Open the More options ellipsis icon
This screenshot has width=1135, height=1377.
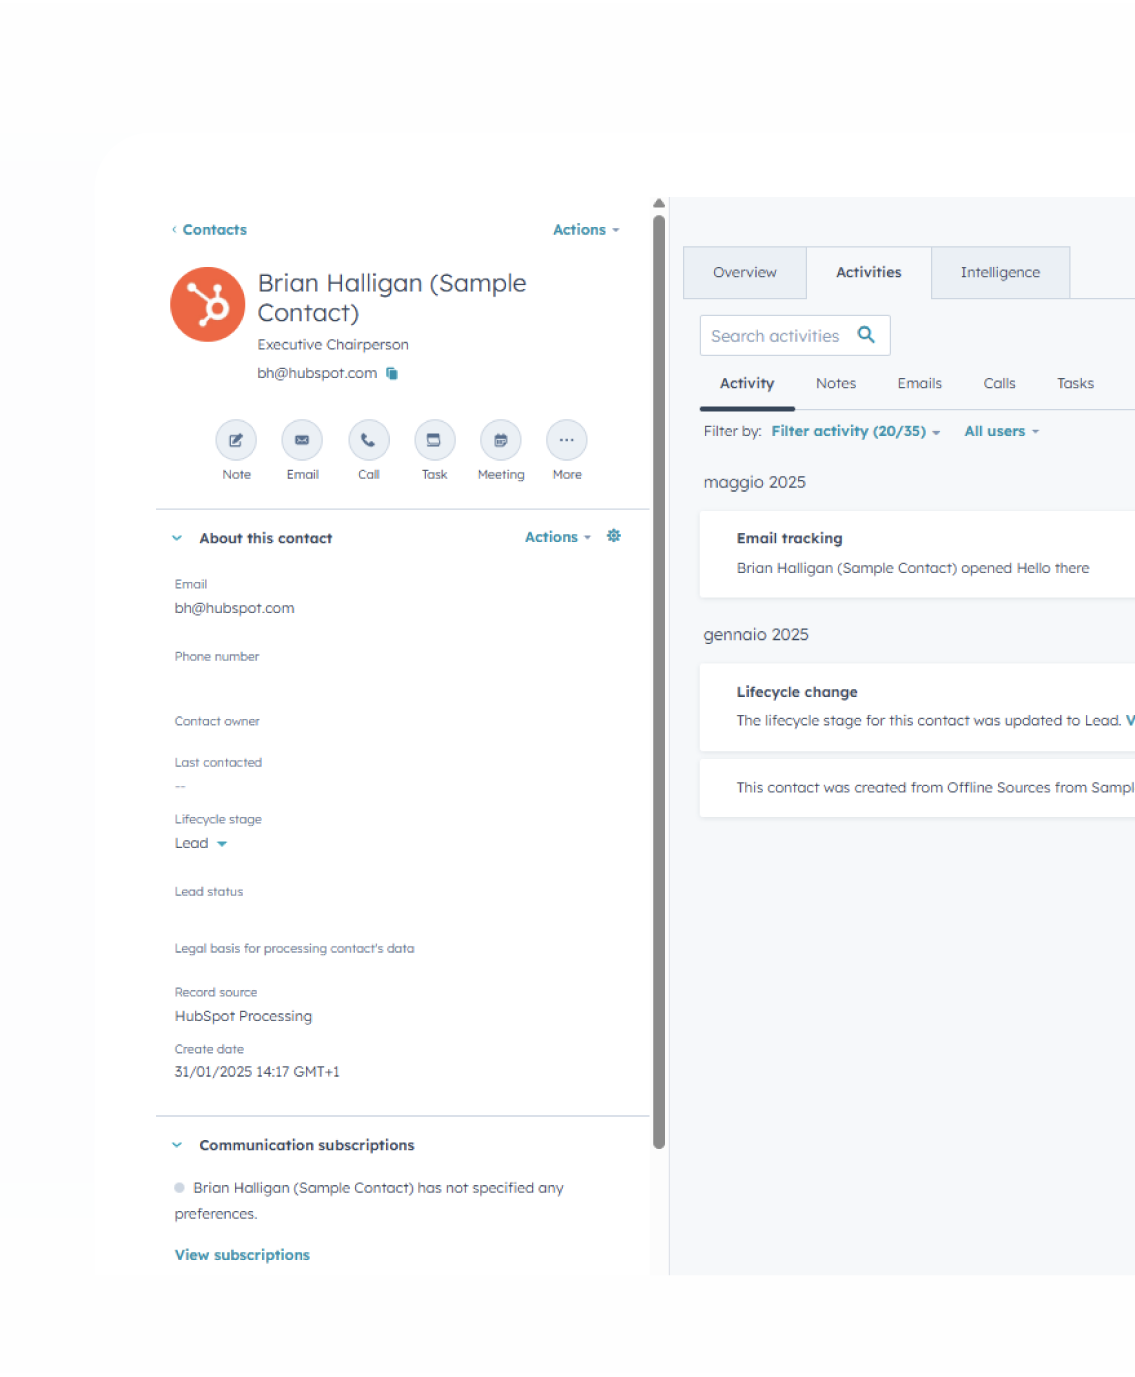(567, 440)
